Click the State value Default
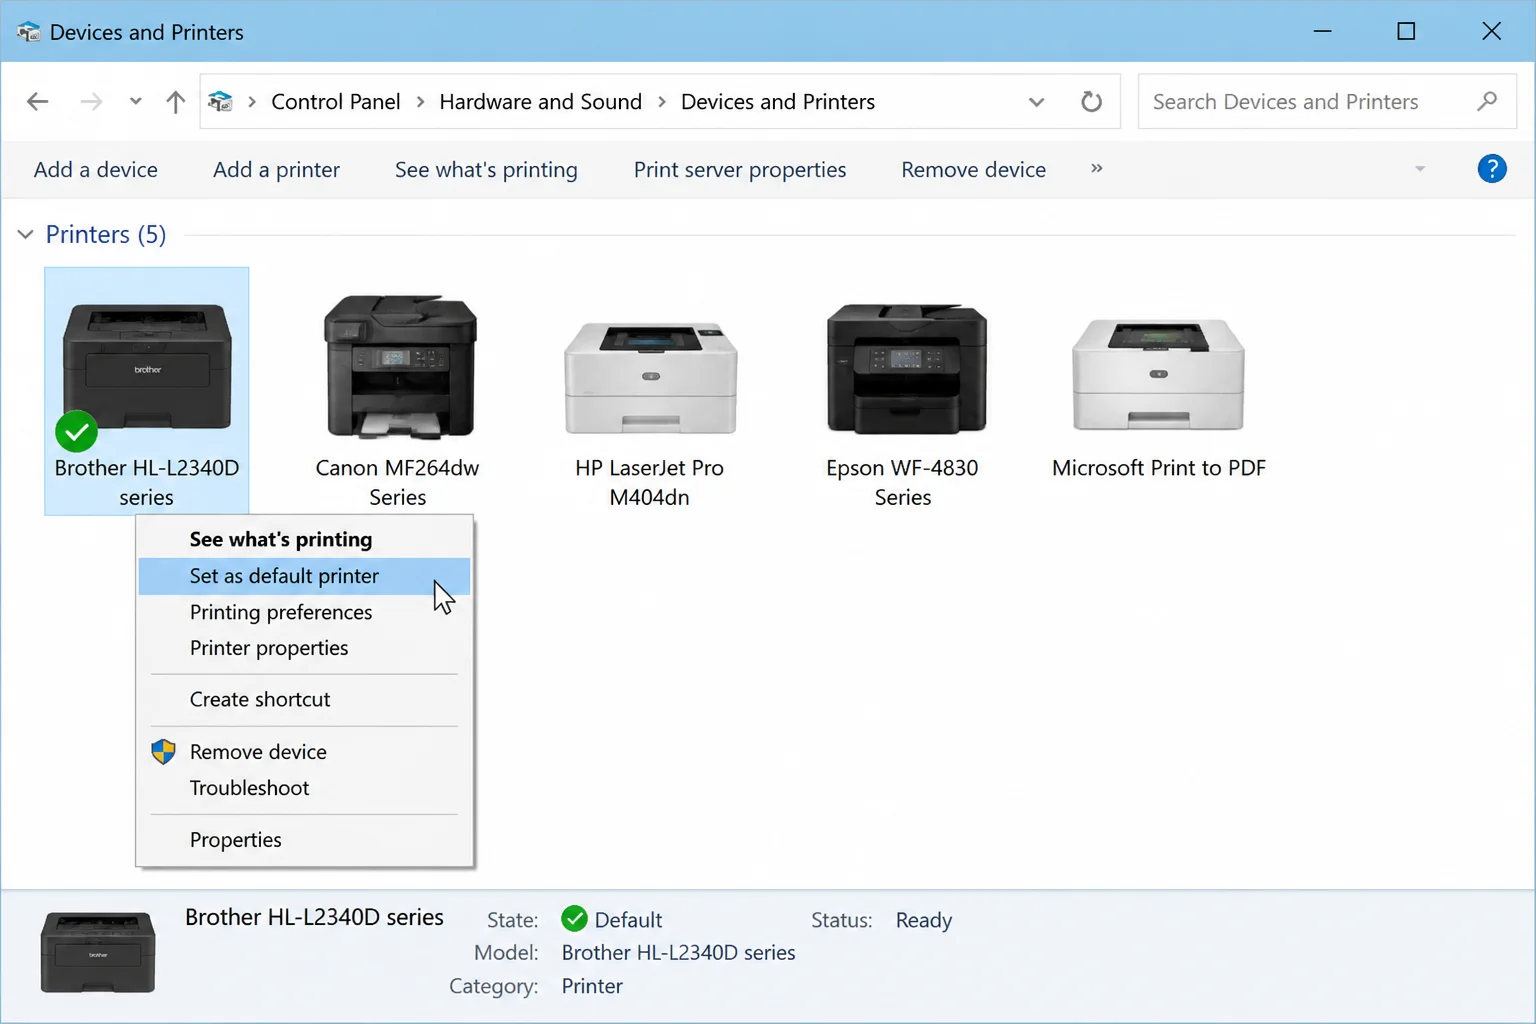The width and height of the screenshot is (1536, 1024). [x=628, y=920]
